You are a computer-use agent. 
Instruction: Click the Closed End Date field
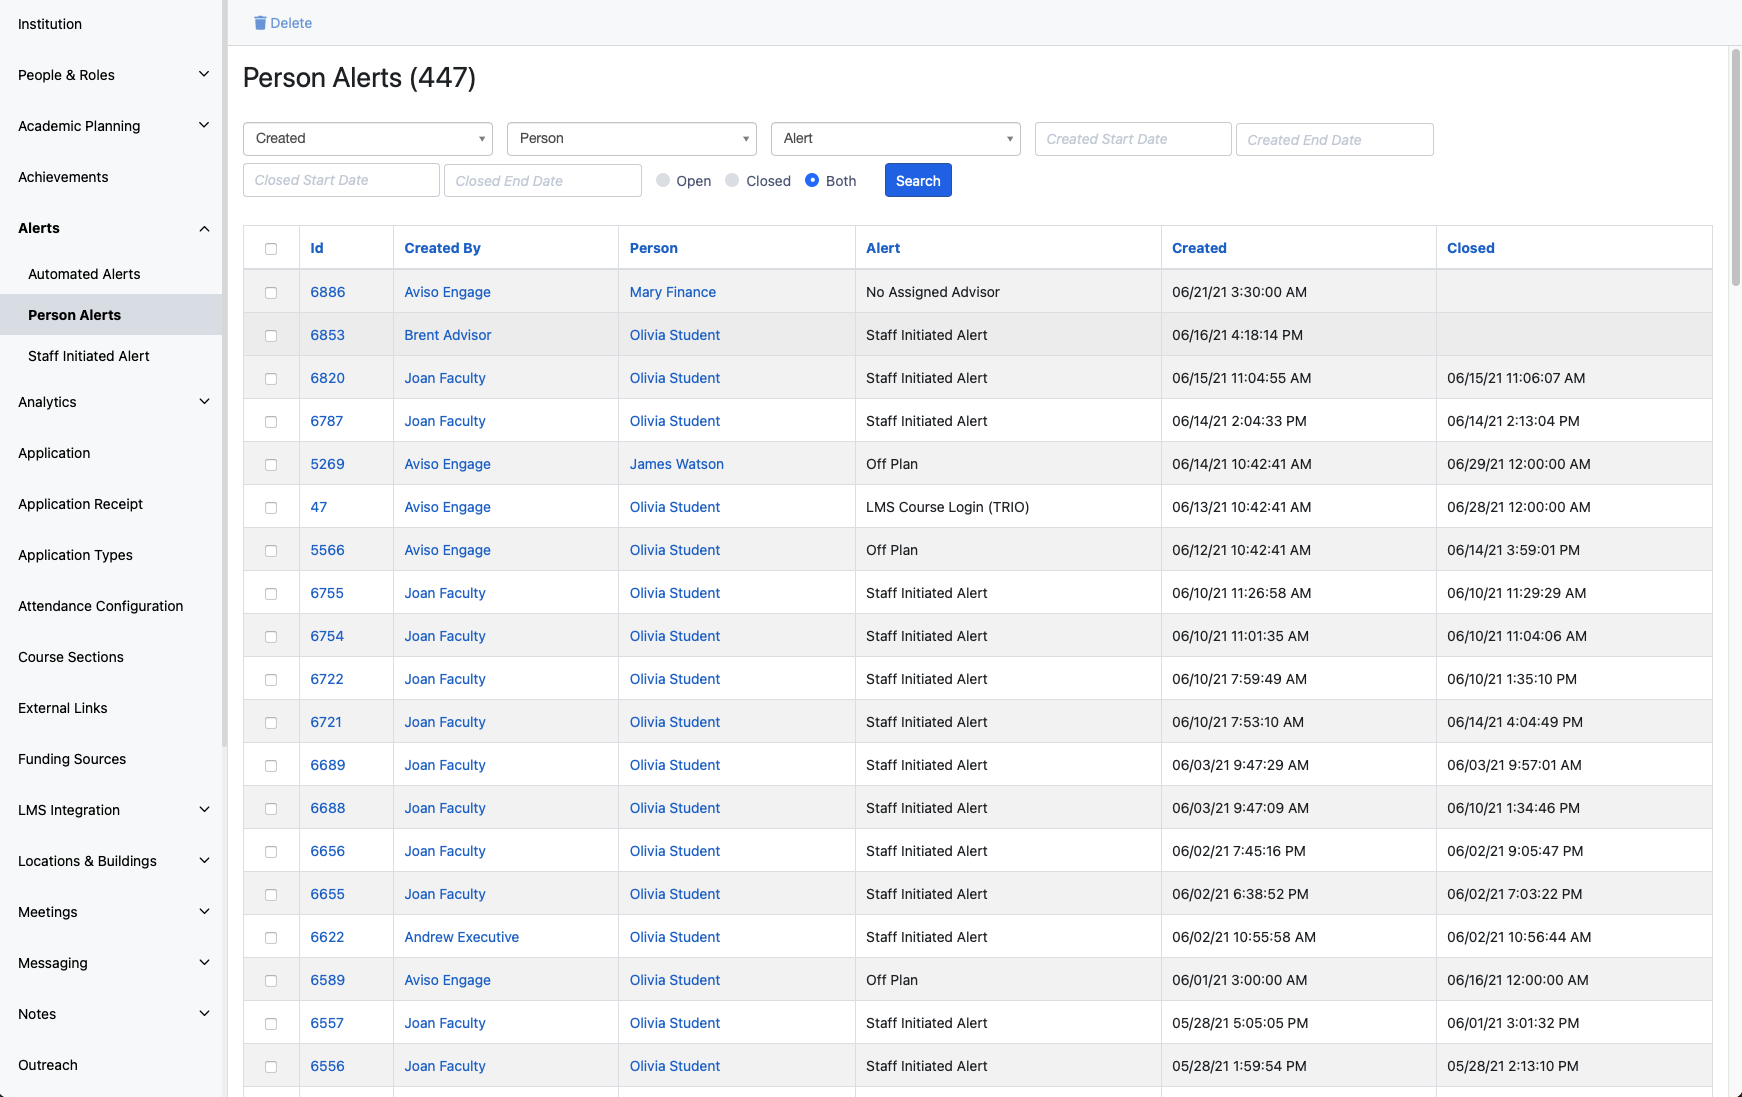543,180
